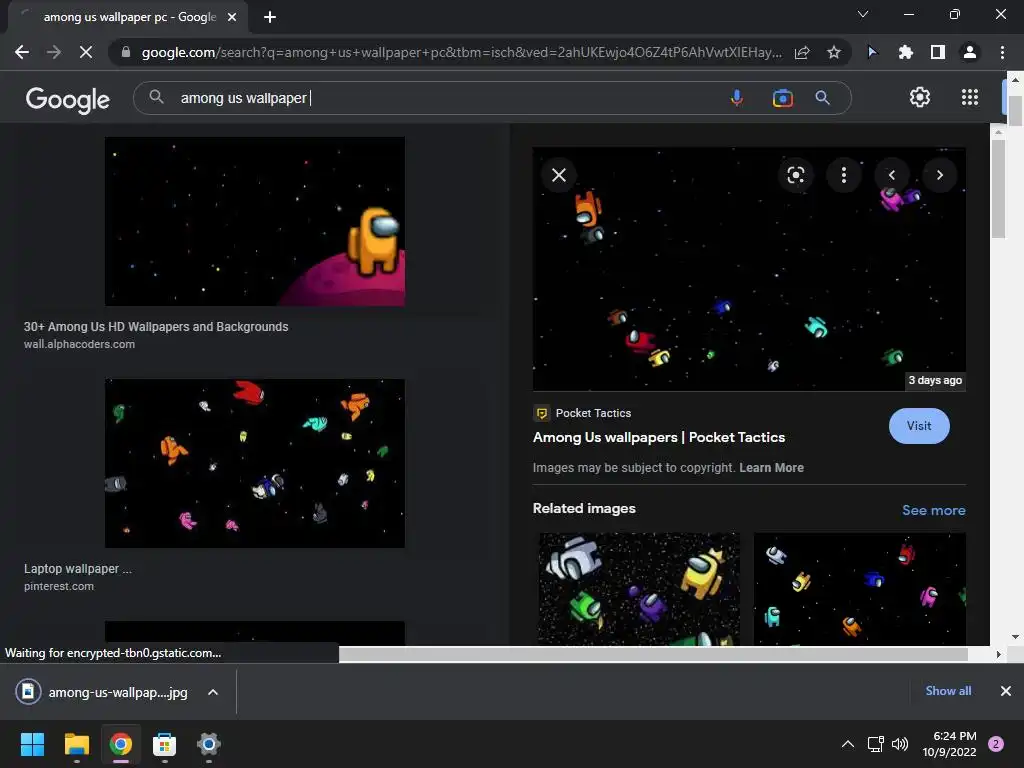
Task: Click the blue search magnifier button
Action: [822, 98]
